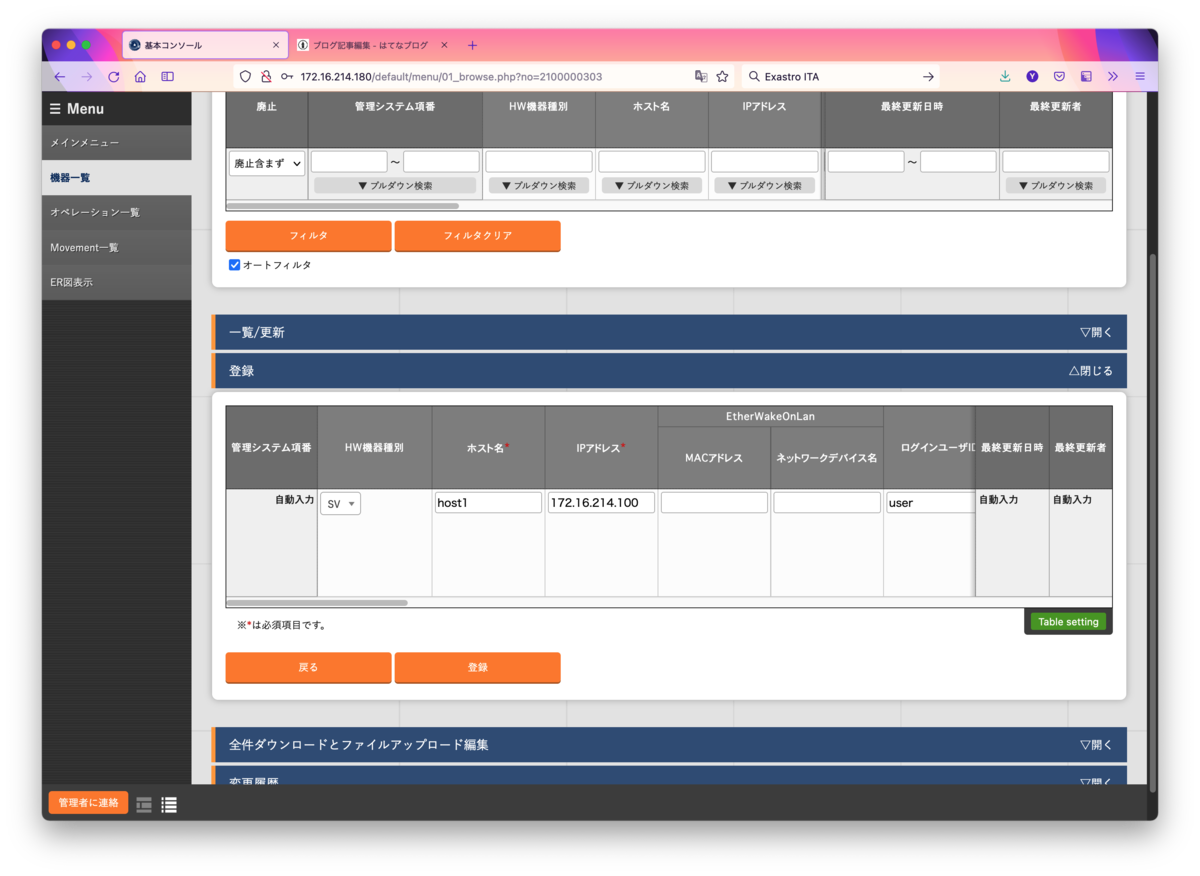Screen dimensions: 1200x876
Task: Select the 基本コンソール browser tab
Action: click(x=205, y=45)
